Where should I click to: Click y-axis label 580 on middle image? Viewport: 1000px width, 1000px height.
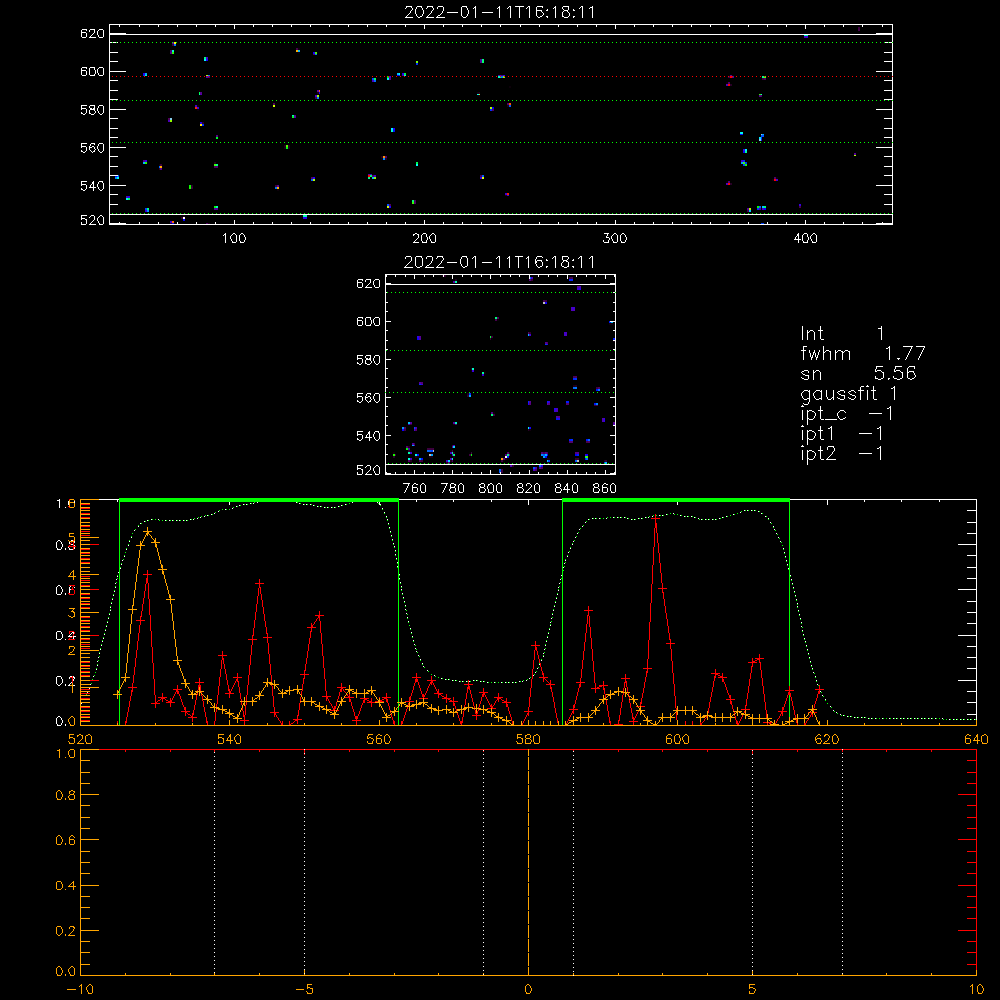(x=368, y=360)
